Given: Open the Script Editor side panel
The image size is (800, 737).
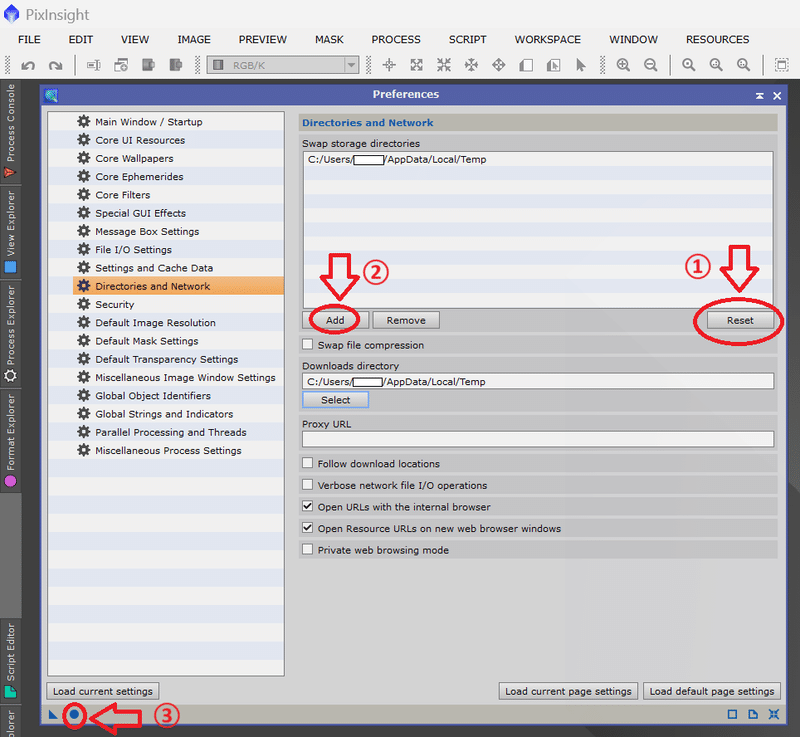Looking at the screenshot, I should (10, 660).
